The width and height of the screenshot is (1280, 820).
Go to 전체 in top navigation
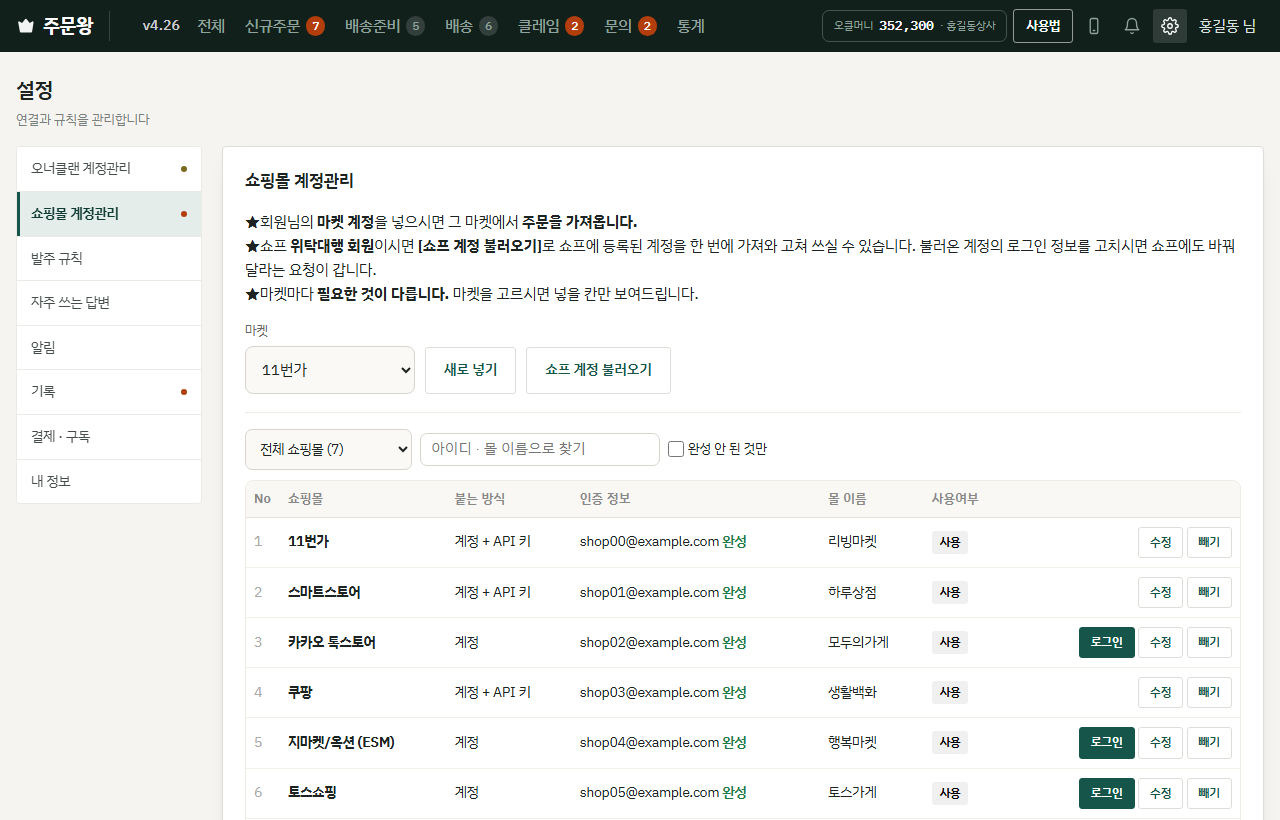pyautogui.click(x=211, y=26)
